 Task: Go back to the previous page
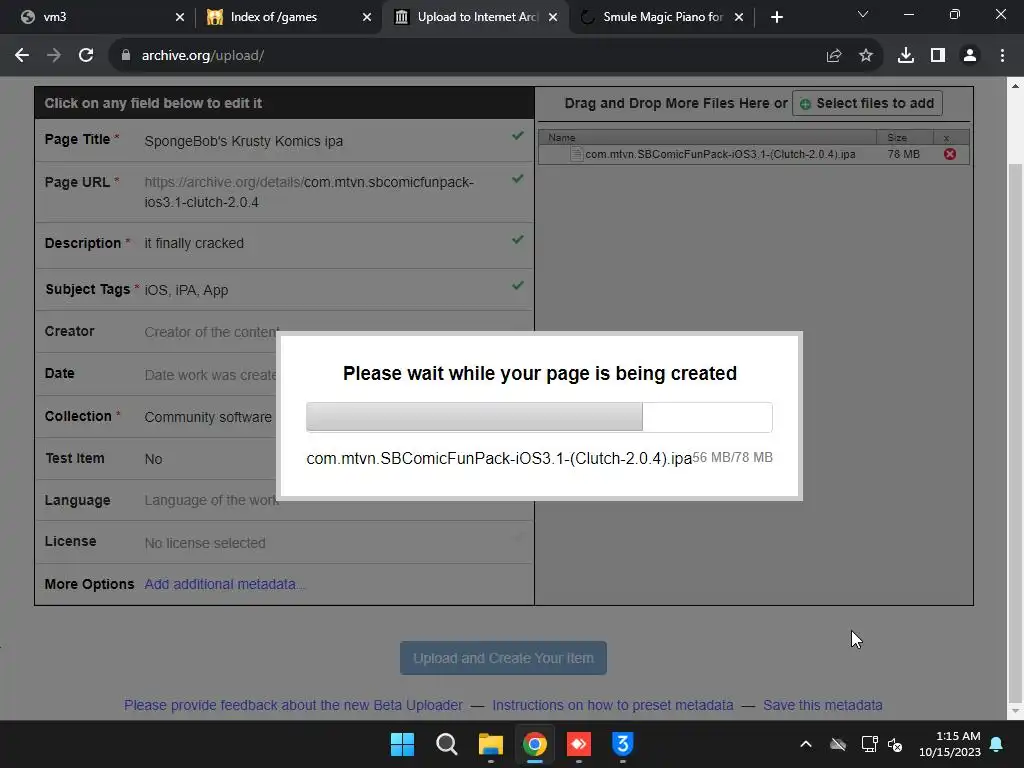click(22, 56)
